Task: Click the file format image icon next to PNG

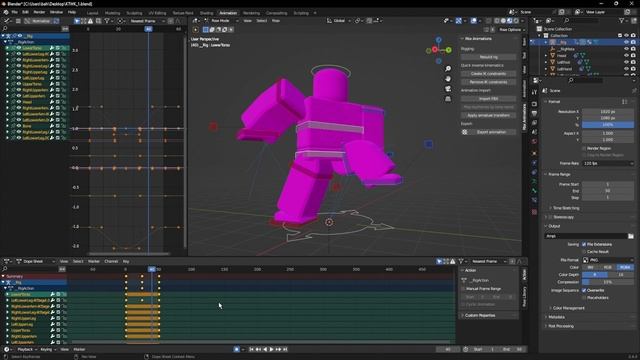Action: tap(586, 260)
